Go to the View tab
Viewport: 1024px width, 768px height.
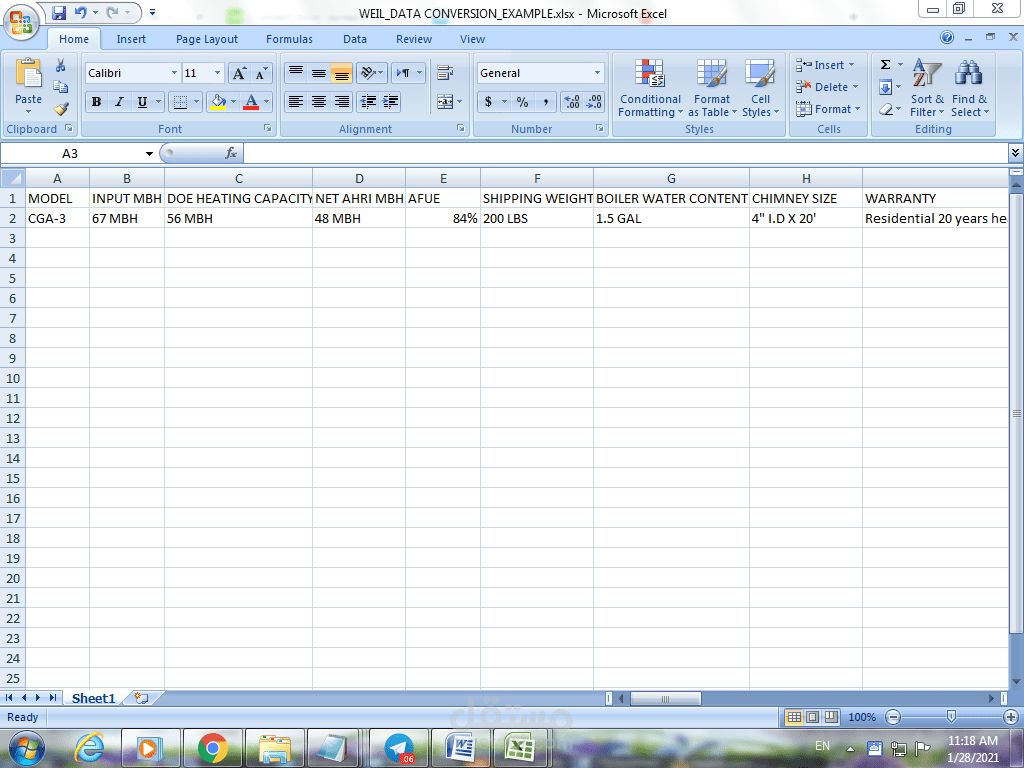472,39
